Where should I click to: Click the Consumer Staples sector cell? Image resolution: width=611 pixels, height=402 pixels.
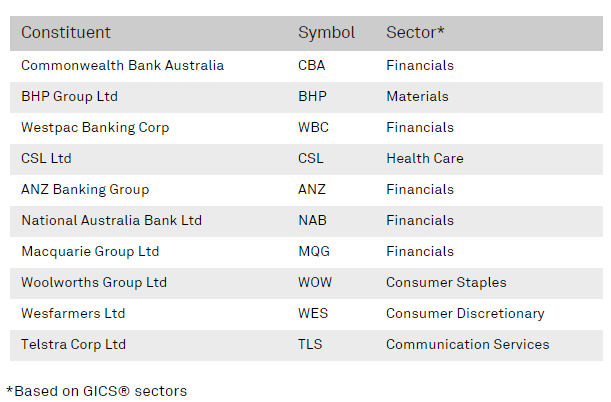coord(446,282)
